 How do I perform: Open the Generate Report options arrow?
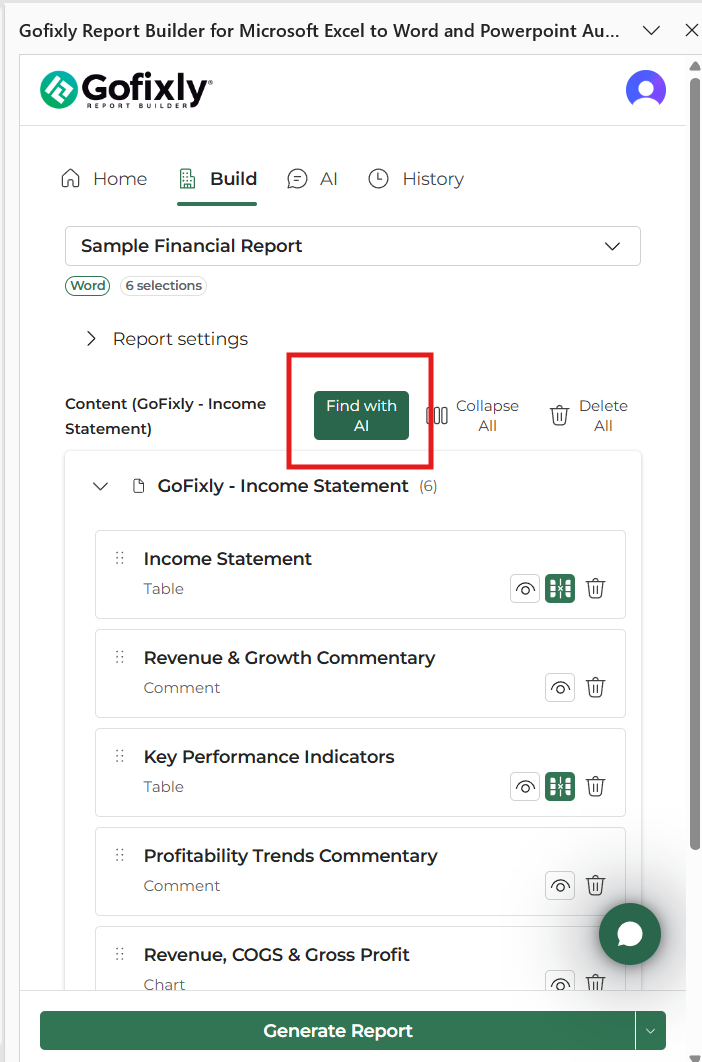651,1031
